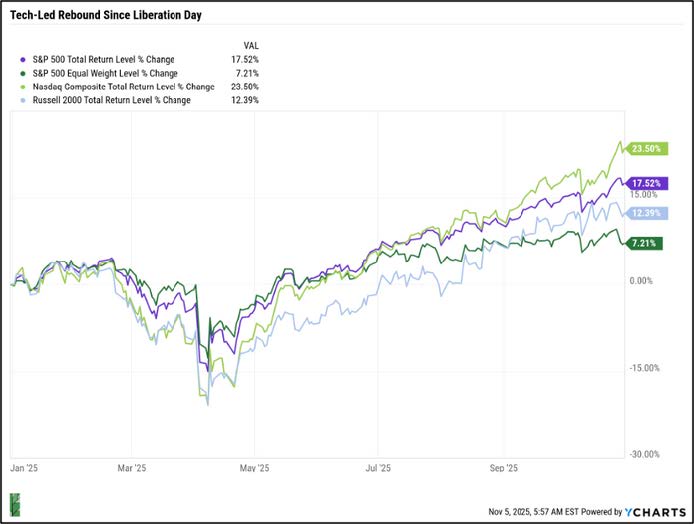The image size is (694, 524).
Task: Click the light green Nasdaq Composite legend dot
Action: coord(23,86)
